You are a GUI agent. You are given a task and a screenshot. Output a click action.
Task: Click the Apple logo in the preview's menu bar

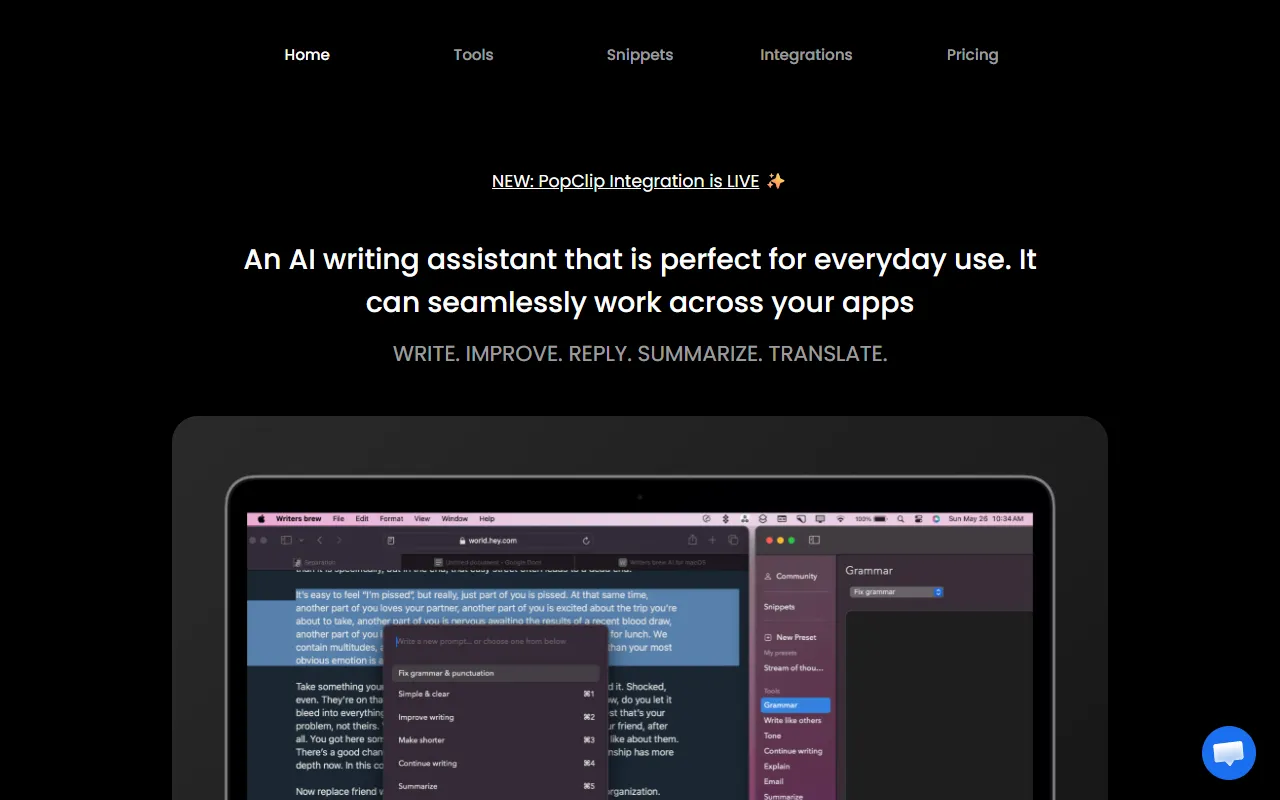pyautogui.click(x=261, y=519)
